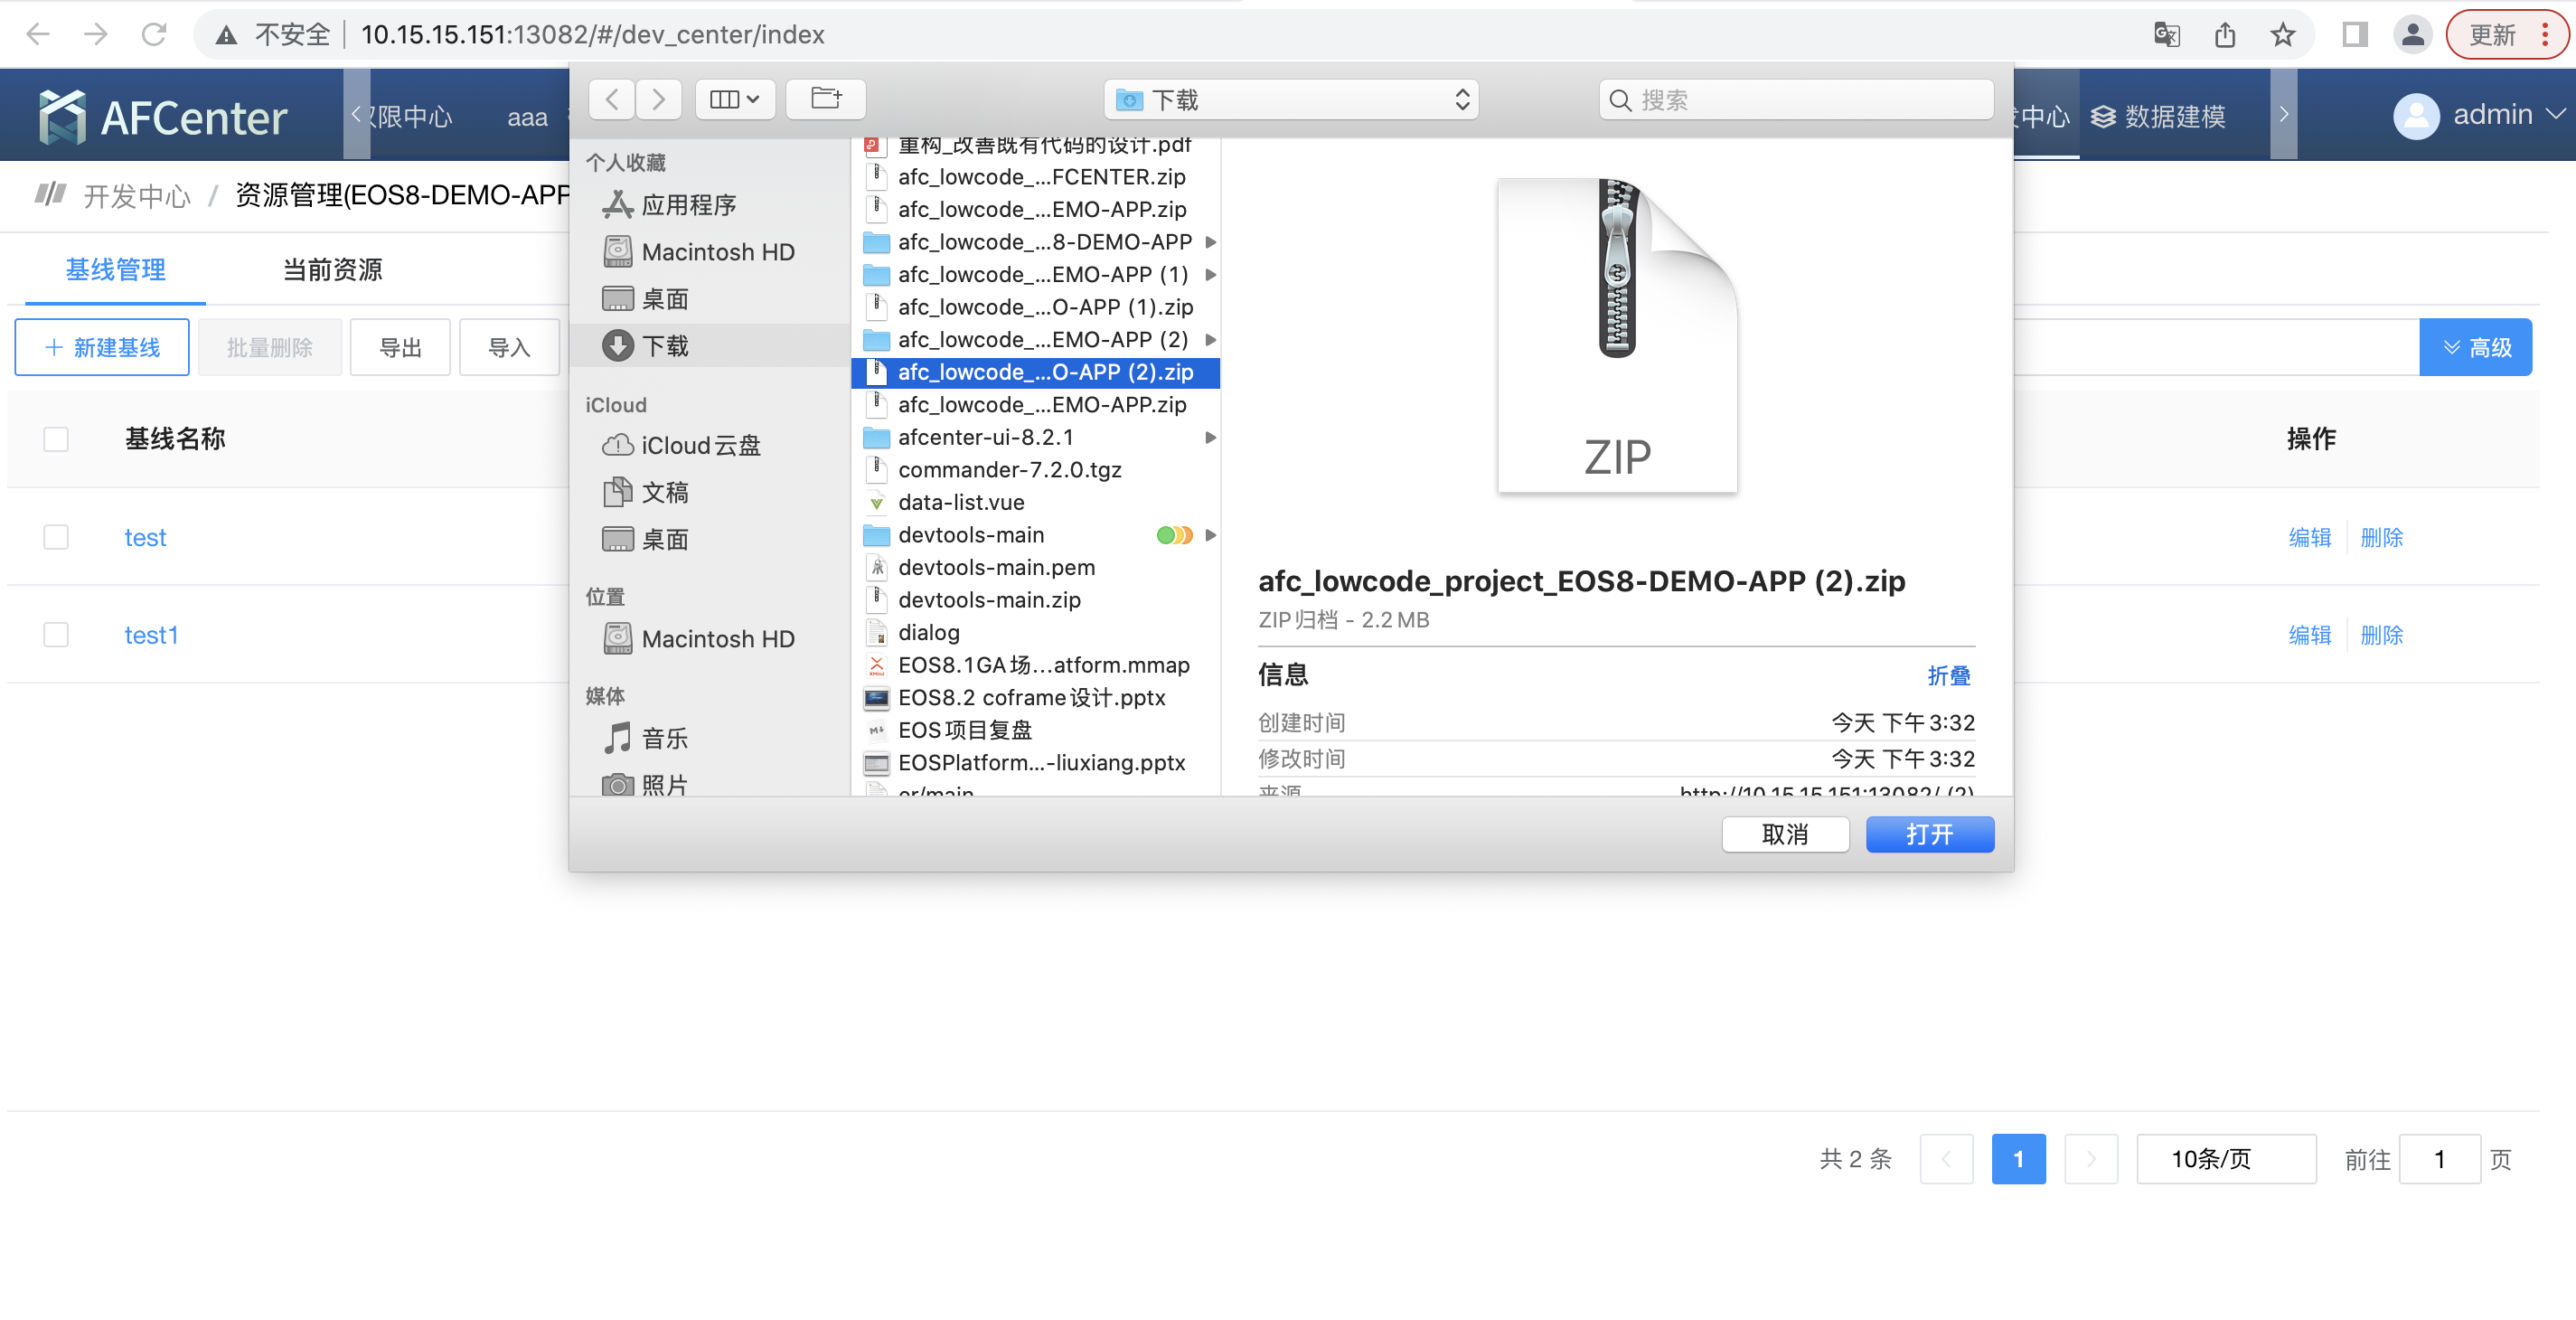This screenshot has width=2576, height=1320.
Task: Toggle the browser side panel icon
Action: [2354, 35]
